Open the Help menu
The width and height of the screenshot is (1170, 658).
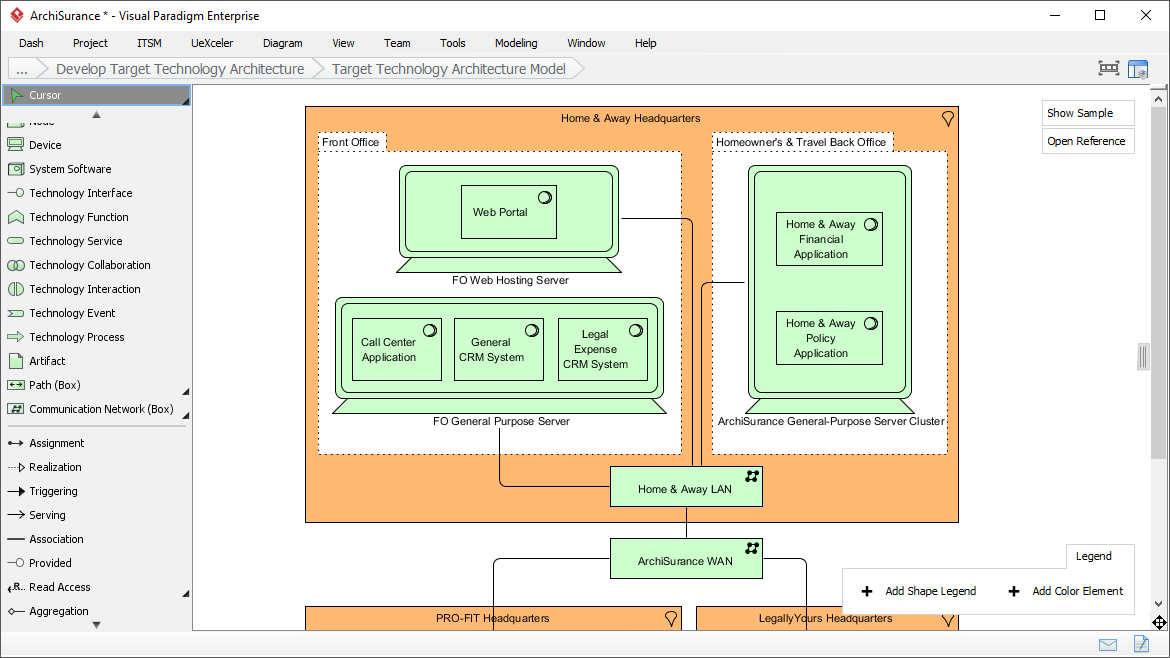645,43
